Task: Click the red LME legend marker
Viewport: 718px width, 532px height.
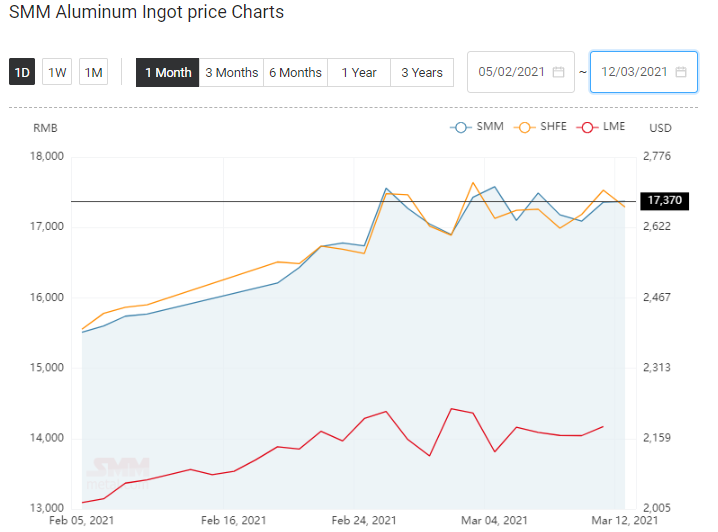Action: point(587,127)
